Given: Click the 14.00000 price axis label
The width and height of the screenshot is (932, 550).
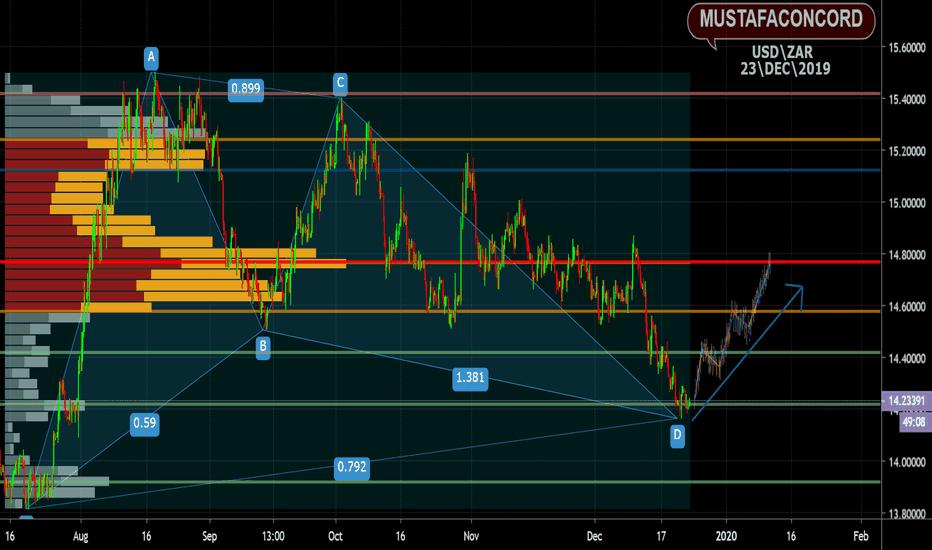Looking at the screenshot, I should point(906,462).
